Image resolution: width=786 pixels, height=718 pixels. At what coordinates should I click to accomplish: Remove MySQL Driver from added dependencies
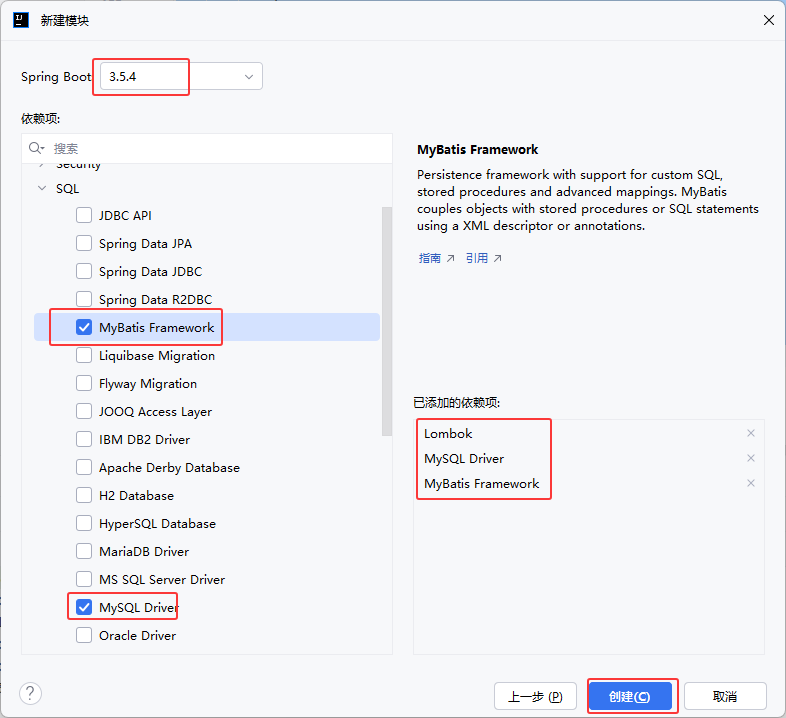pyautogui.click(x=751, y=458)
